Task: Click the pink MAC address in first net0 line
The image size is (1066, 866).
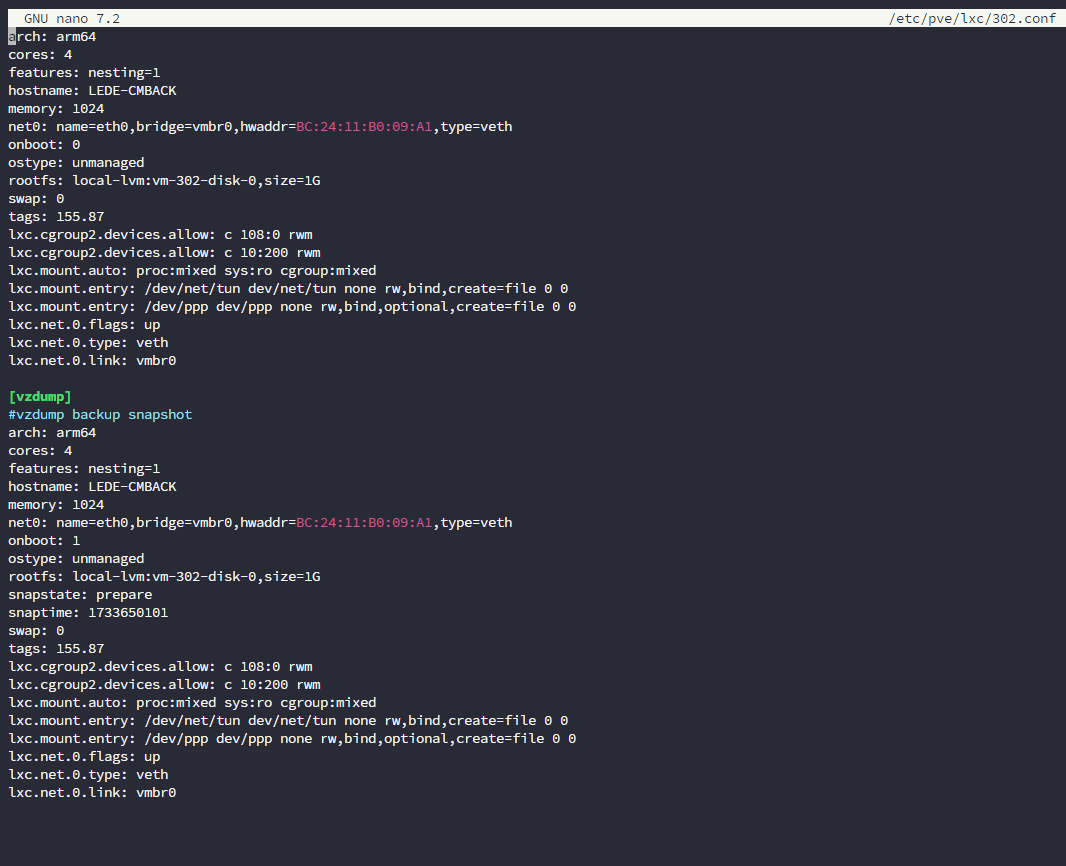Action: 364,127
